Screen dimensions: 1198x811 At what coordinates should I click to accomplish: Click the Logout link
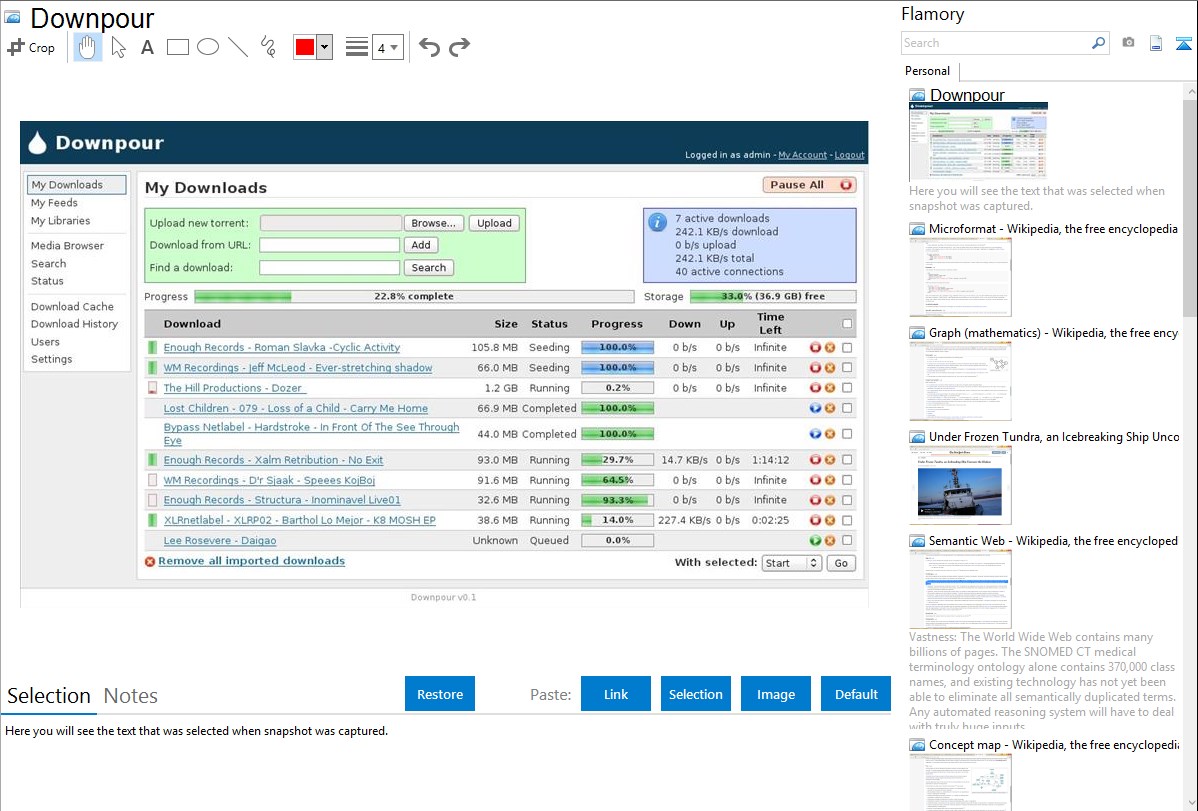tap(850, 155)
